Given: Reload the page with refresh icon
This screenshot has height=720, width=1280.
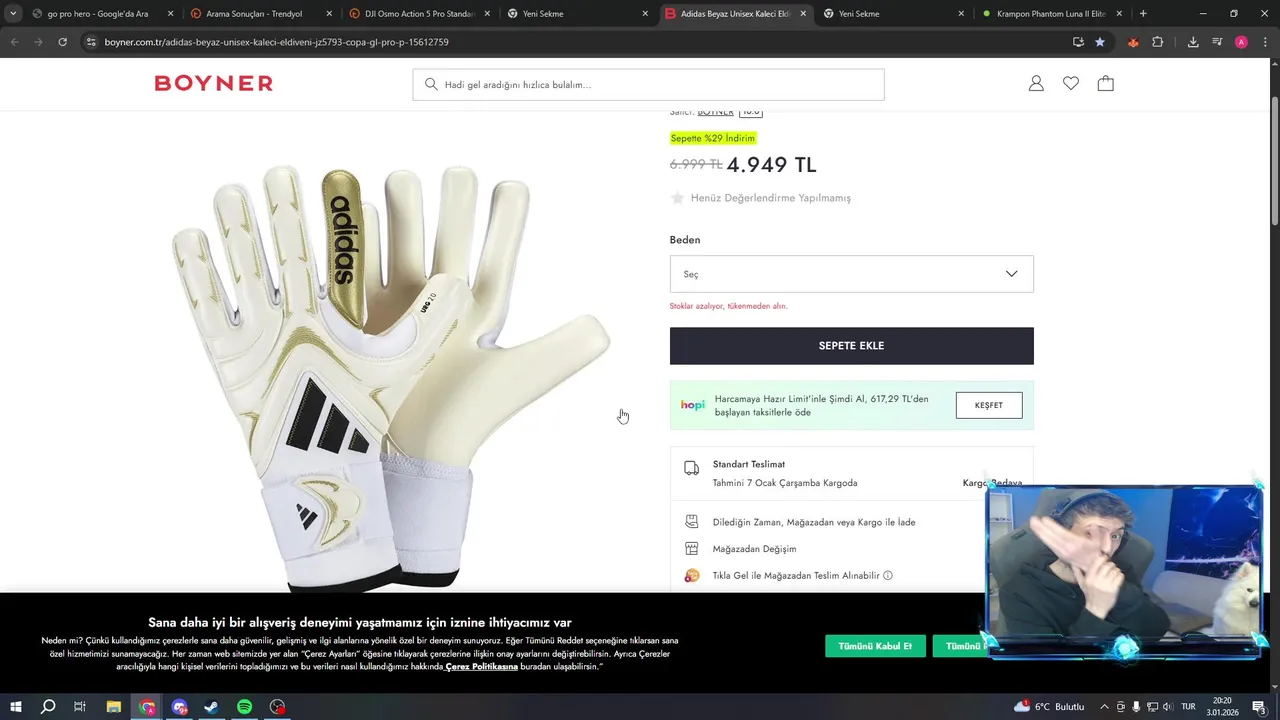Looking at the screenshot, I should [x=62, y=42].
